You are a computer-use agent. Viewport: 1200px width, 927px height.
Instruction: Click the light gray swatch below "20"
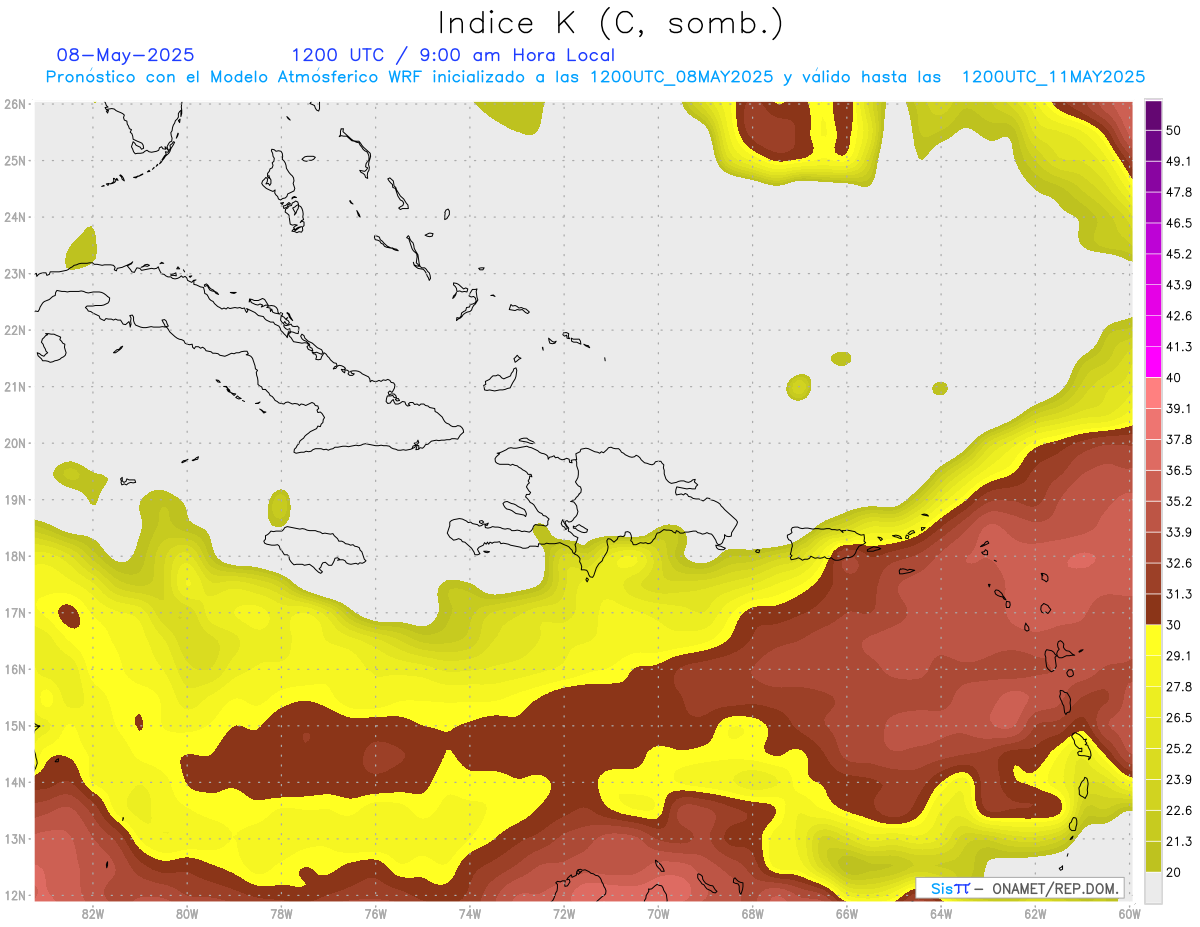coord(1153,886)
